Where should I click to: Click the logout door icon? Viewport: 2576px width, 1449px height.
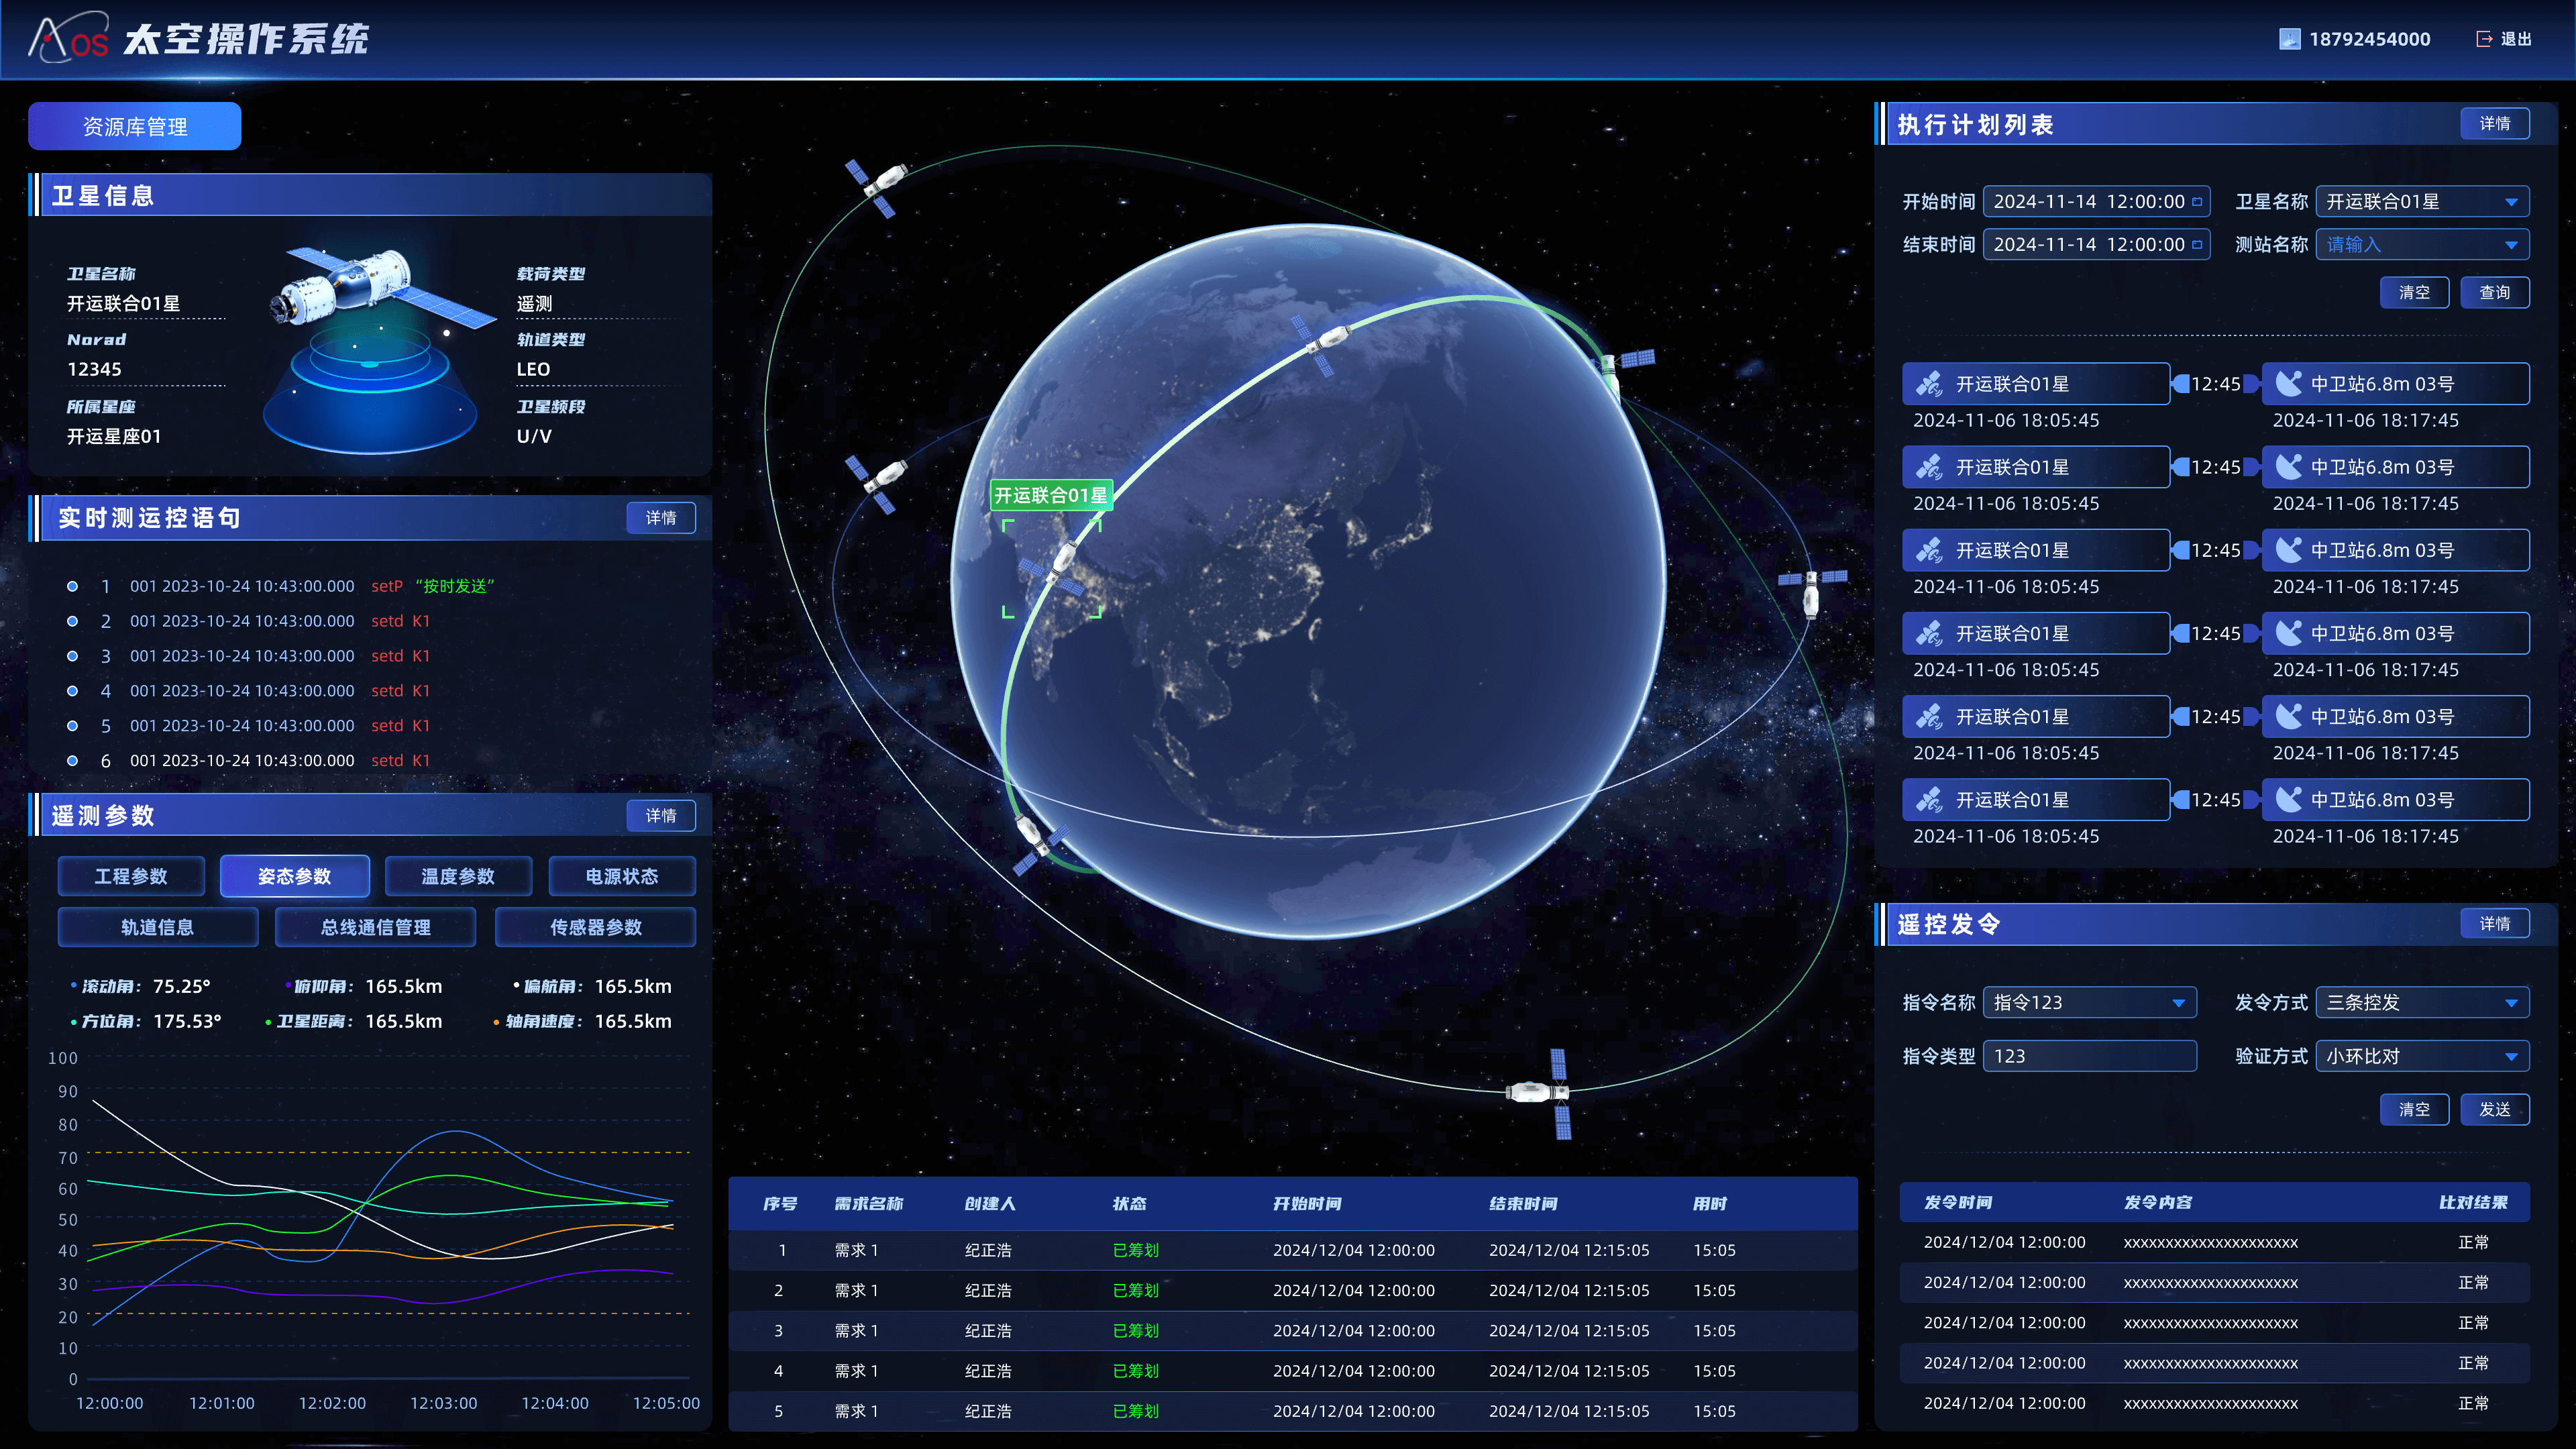(x=2484, y=39)
